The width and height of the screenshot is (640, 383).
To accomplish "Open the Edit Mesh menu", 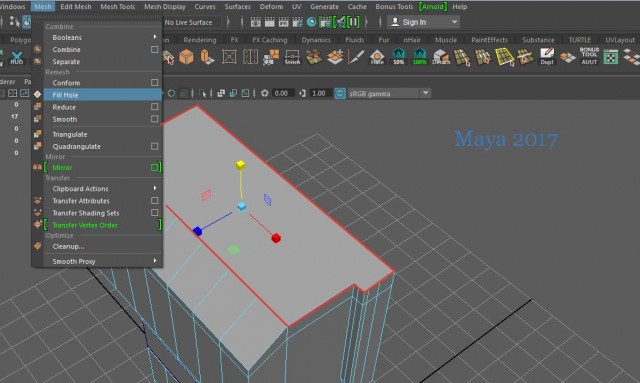I will pos(76,7).
